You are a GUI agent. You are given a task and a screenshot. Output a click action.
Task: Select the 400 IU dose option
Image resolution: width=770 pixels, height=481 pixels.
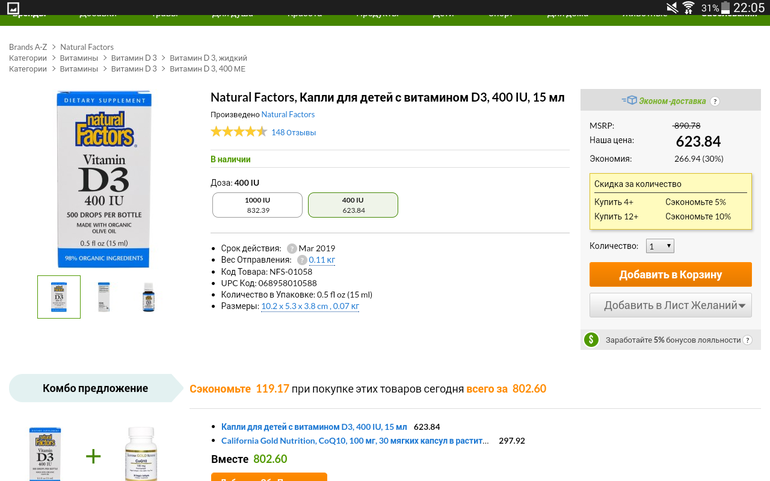(x=353, y=205)
